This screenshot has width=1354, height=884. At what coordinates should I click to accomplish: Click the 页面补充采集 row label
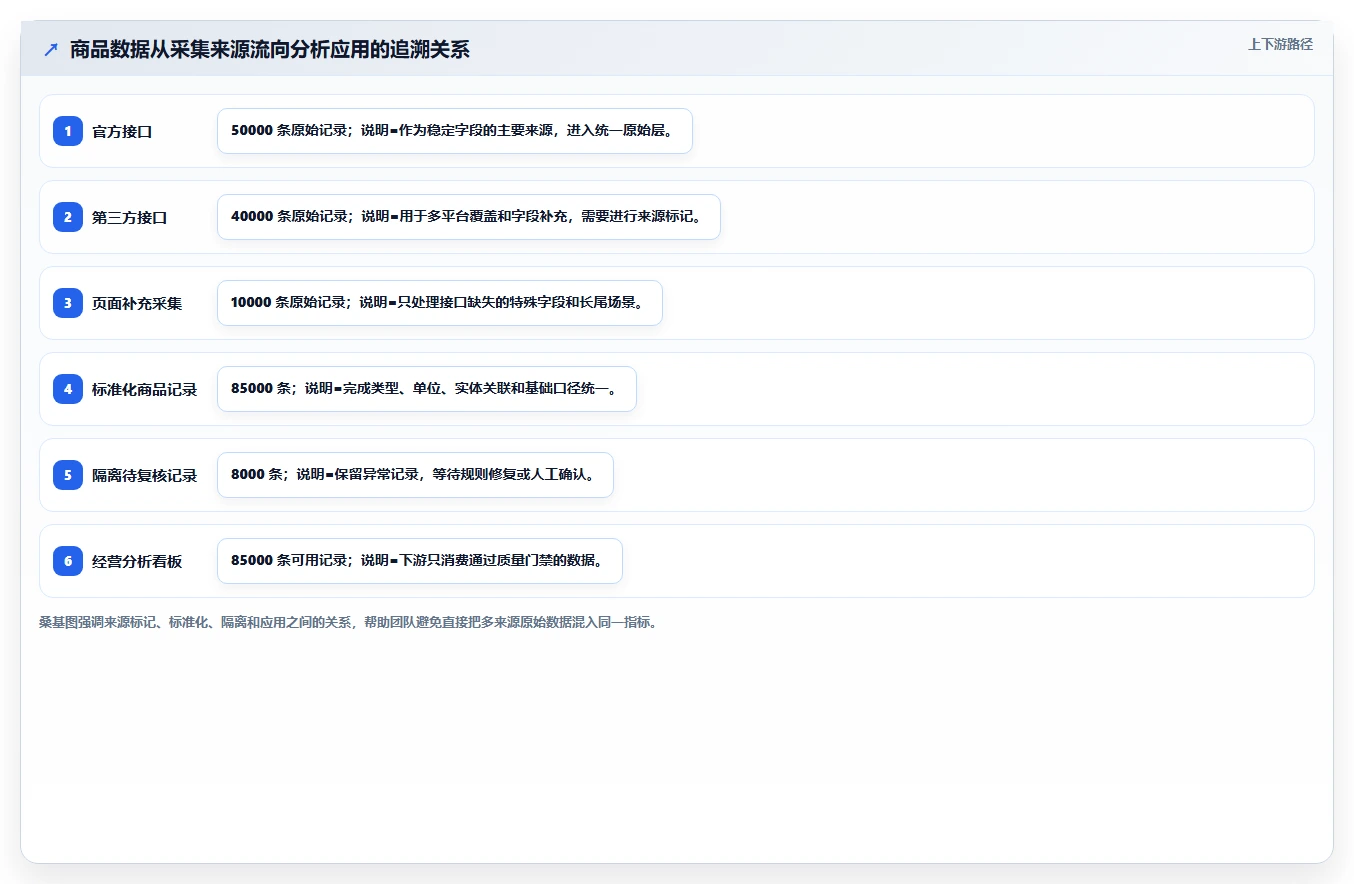pyautogui.click(x=137, y=304)
